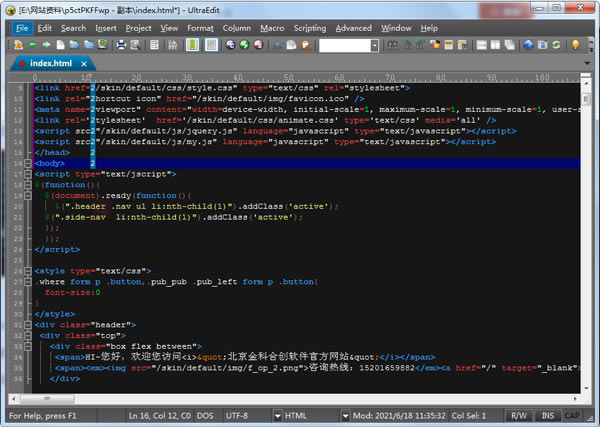Click the Save file icon with green arrow
600x427 pixels.
pyautogui.click(x=103, y=45)
